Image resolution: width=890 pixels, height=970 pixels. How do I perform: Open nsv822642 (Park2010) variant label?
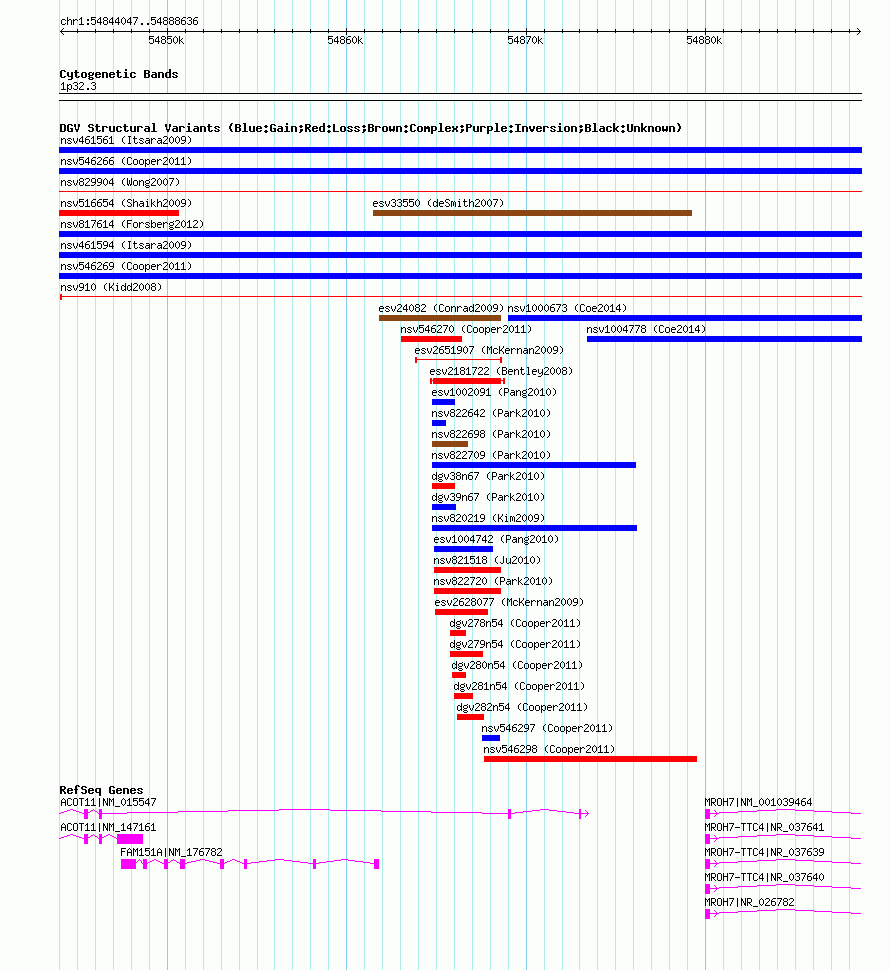pyautogui.click(x=491, y=414)
